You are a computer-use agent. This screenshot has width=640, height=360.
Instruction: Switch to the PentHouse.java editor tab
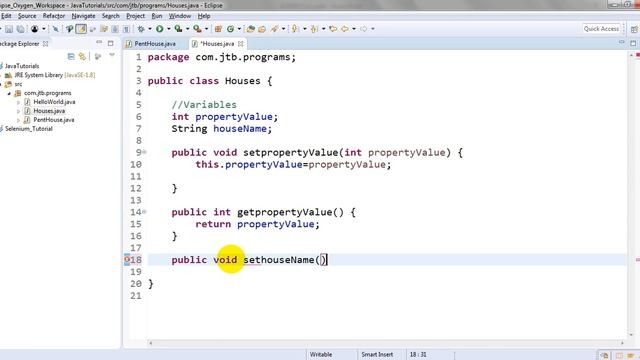(155, 44)
